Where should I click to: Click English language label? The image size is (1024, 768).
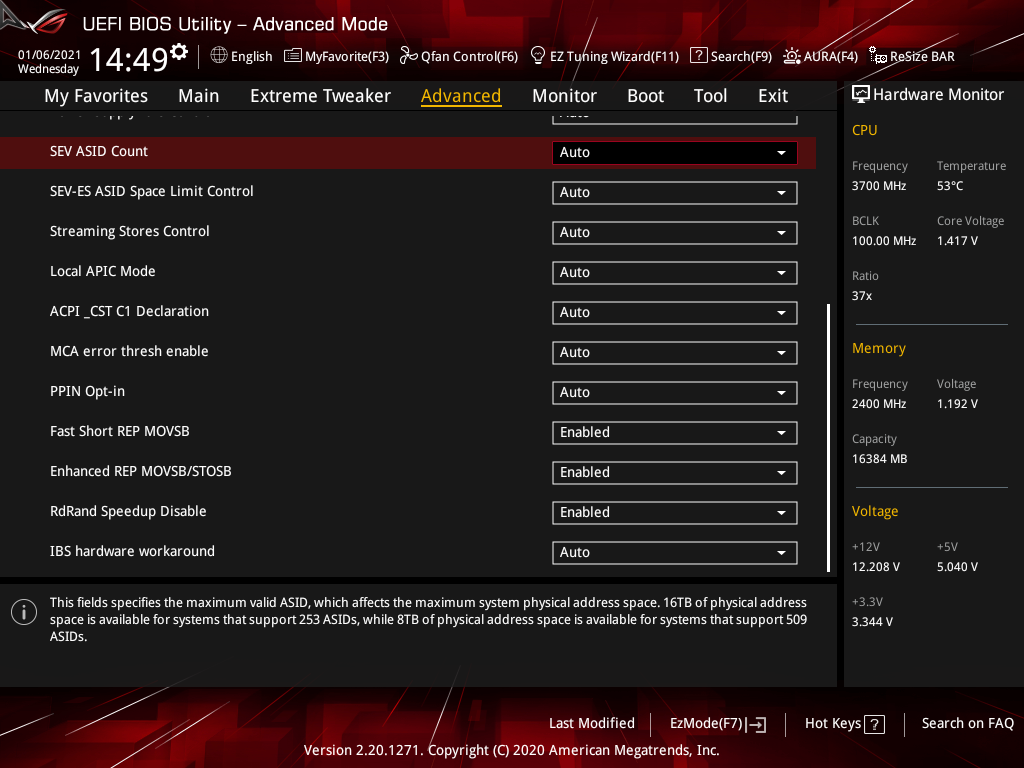(x=251, y=56)
